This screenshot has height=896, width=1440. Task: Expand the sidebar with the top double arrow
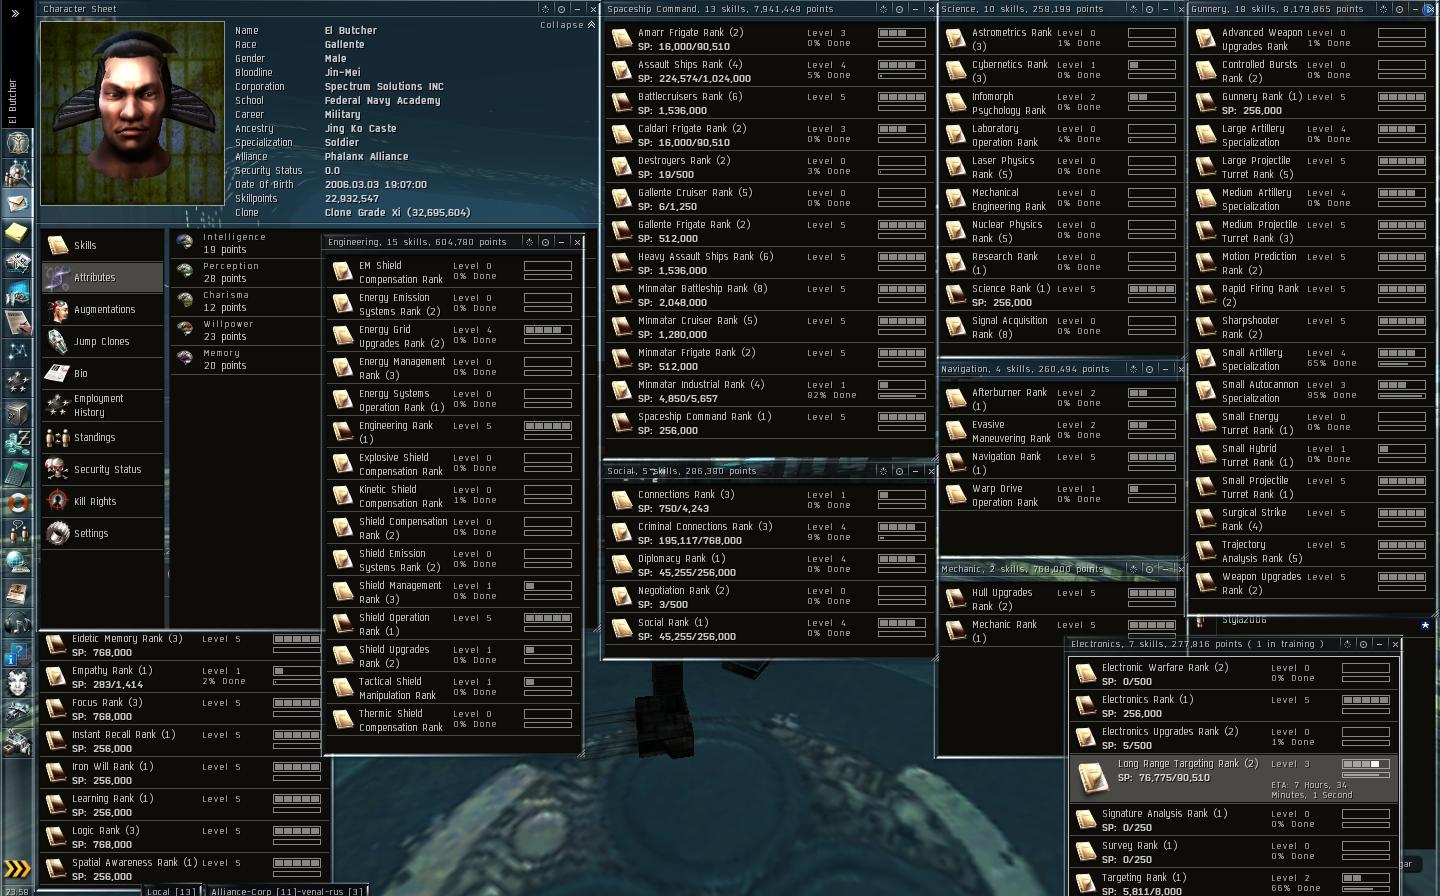click(15, 13)
